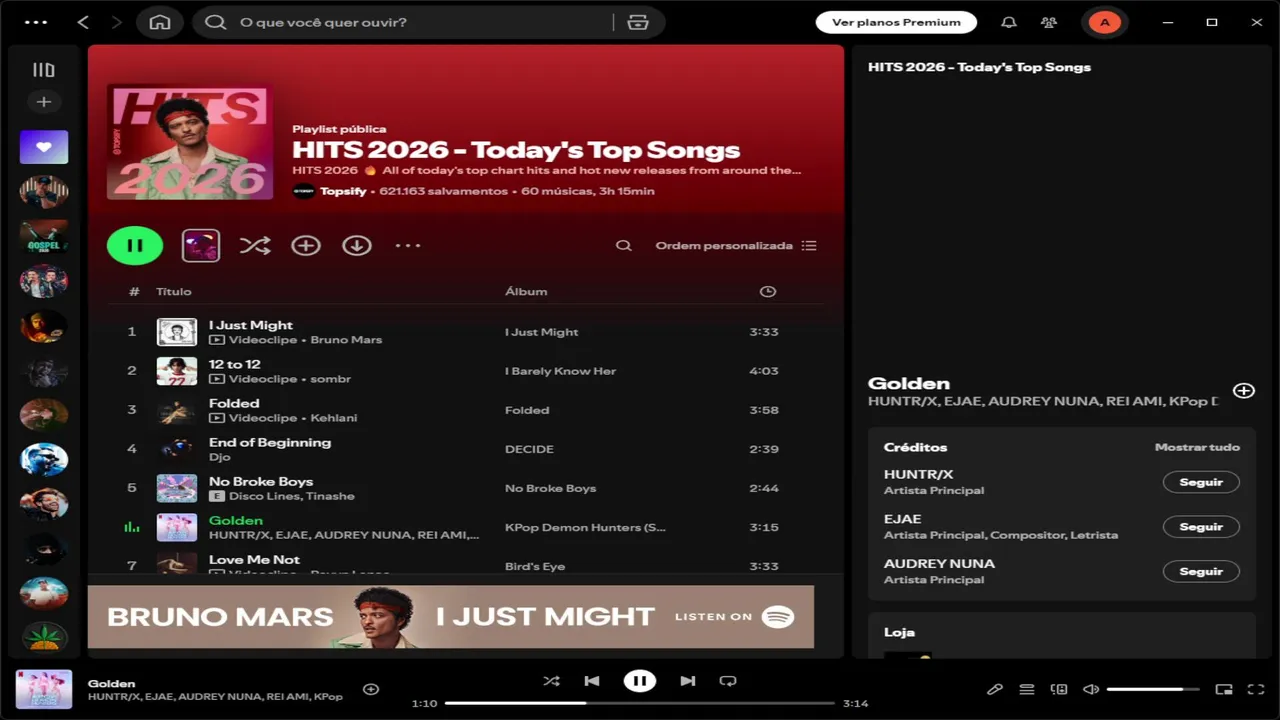Click the playlist owner 'Topsify' link
Screen dimensions: 1280x720
[x=342, y=191]
